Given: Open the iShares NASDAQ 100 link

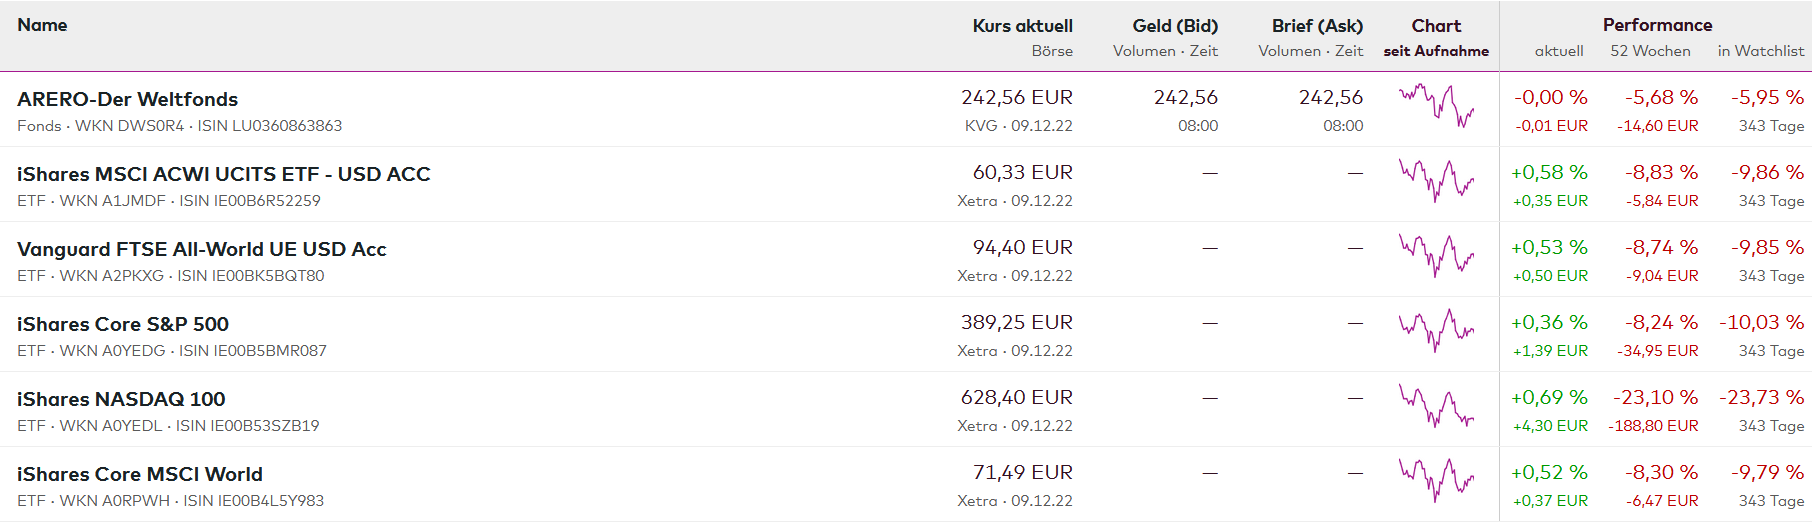Looking at the screenshot, I should (121, 399).
